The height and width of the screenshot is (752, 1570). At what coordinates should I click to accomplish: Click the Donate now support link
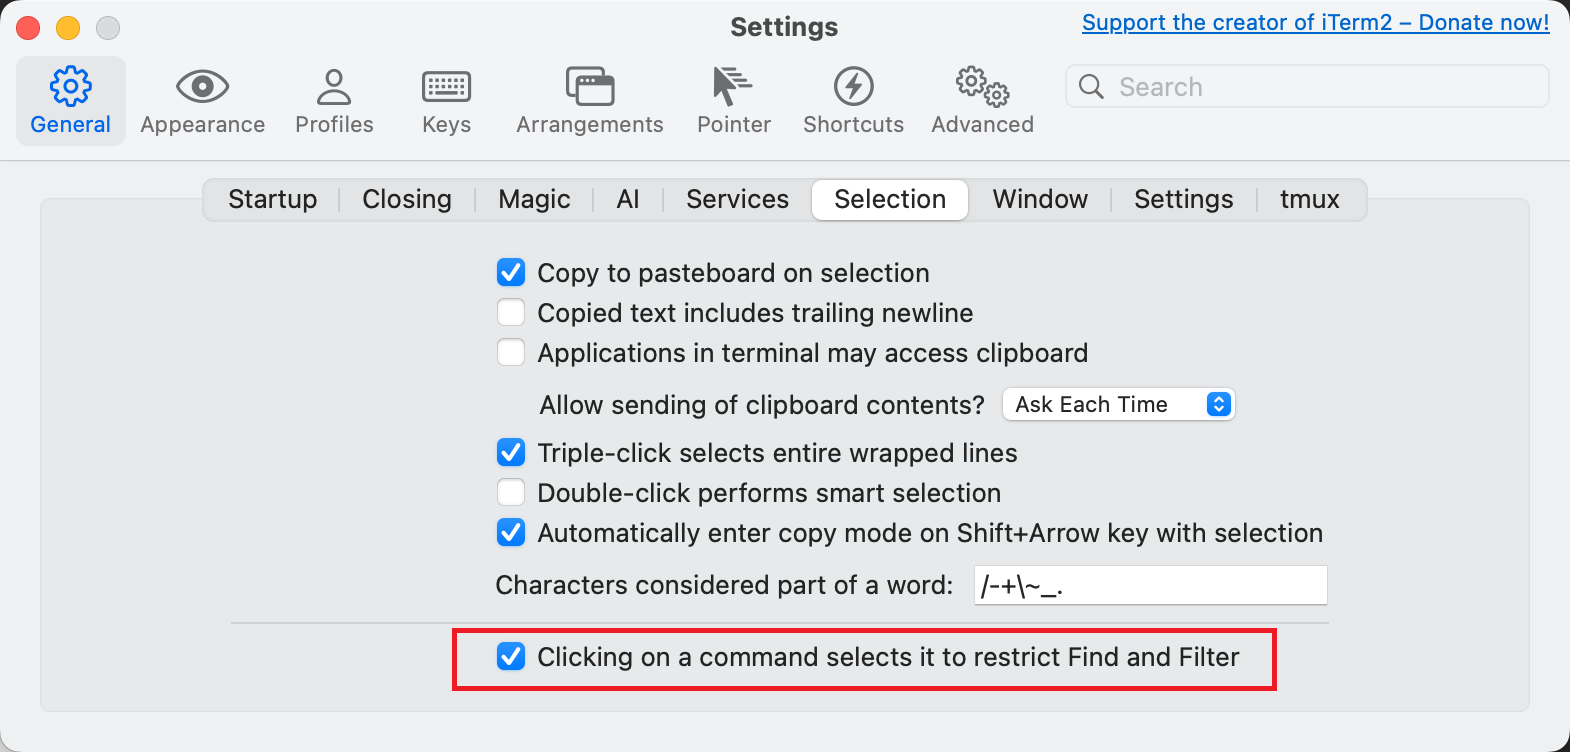pyautogui.click(x=1315, y=22)
